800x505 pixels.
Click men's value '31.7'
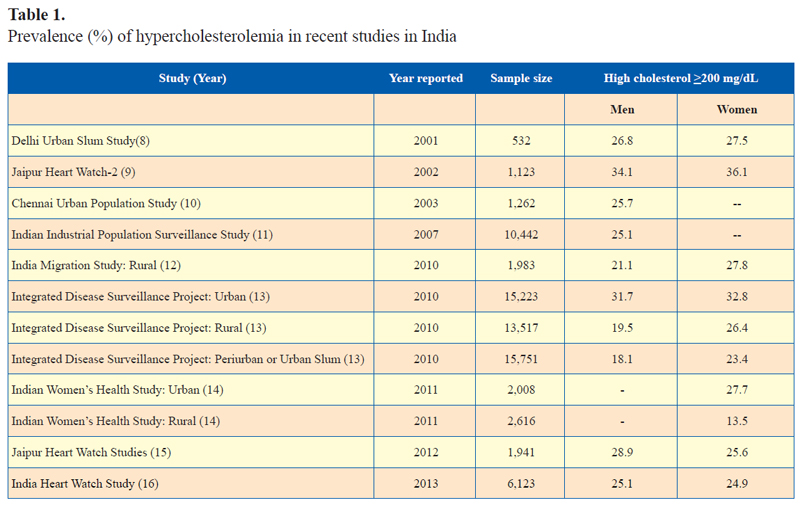(x=622, y=296)
